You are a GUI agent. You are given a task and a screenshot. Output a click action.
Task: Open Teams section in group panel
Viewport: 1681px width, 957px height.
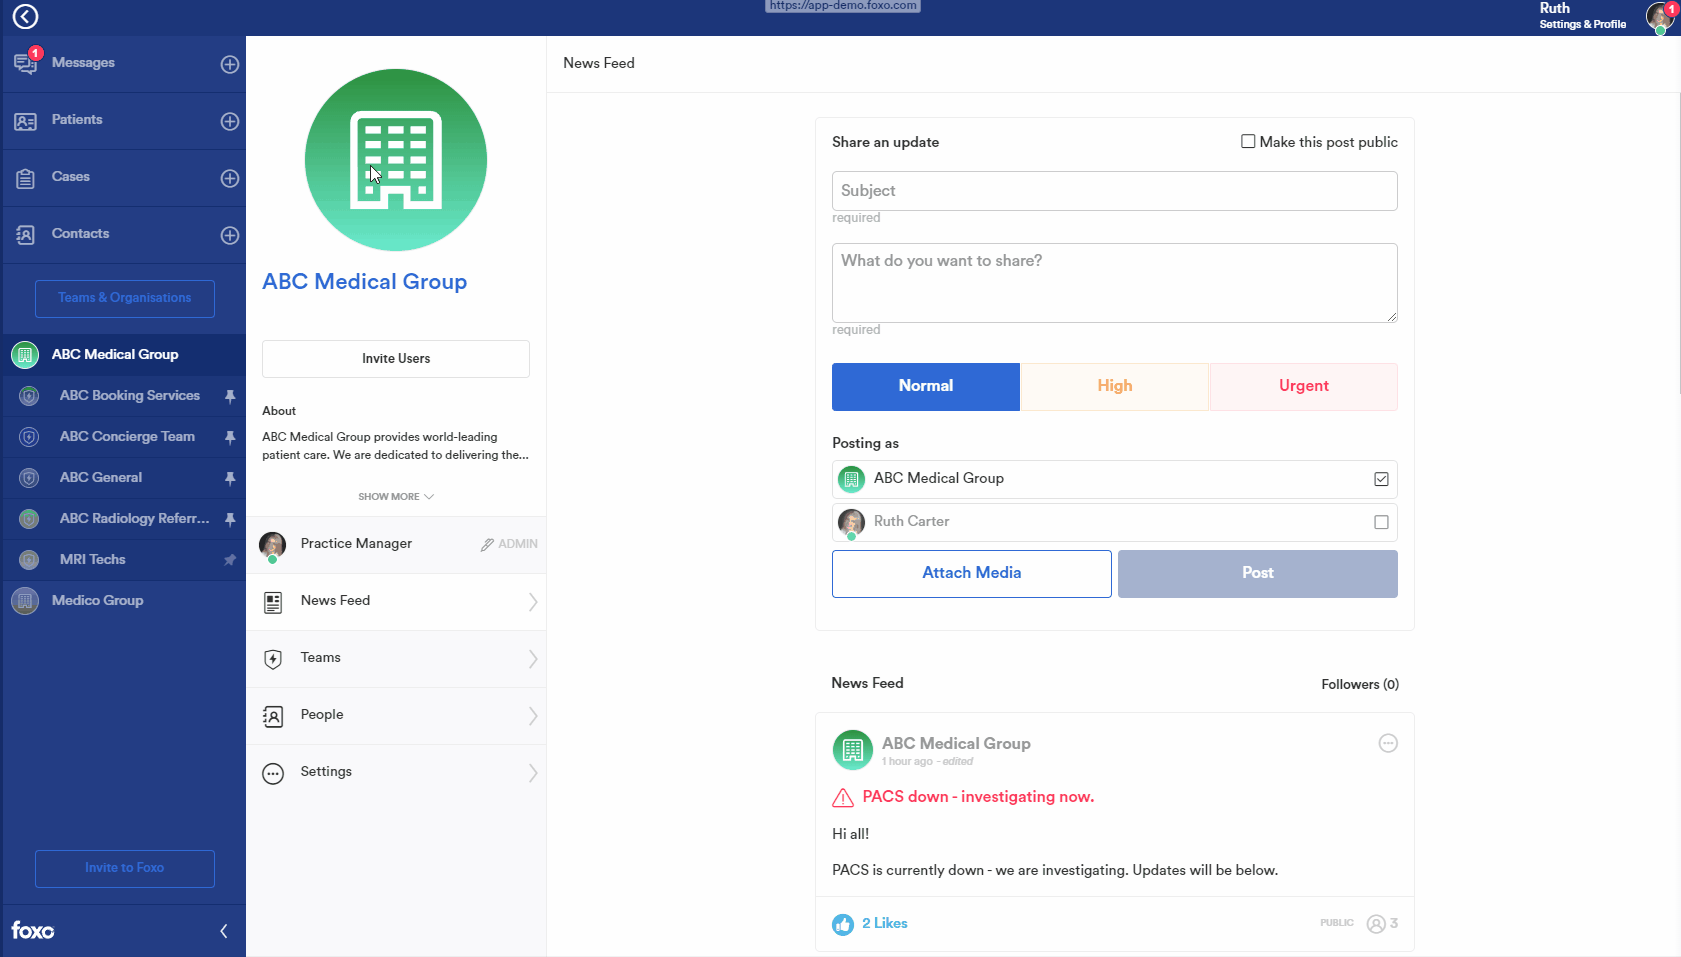pos(396,659)
